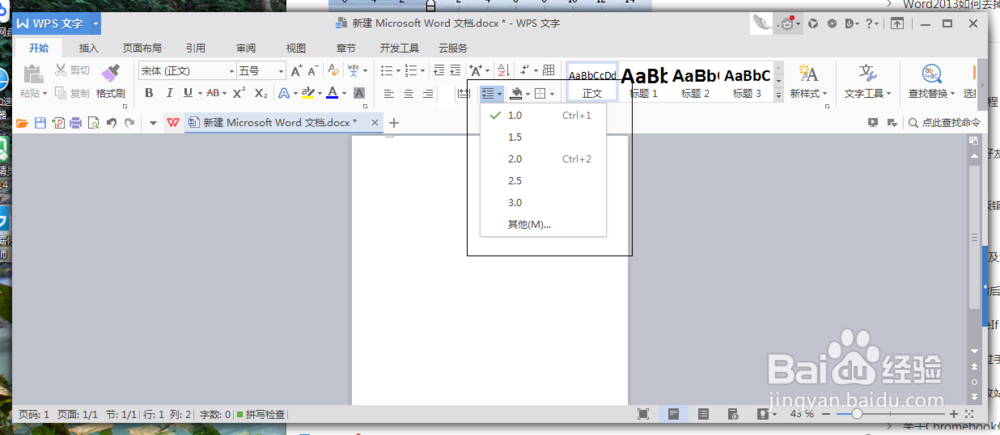Image resolution: width=1000 pixels, height=435 pixels.
Task: Add a new document tab with plus button
Action: click(394, 123)
